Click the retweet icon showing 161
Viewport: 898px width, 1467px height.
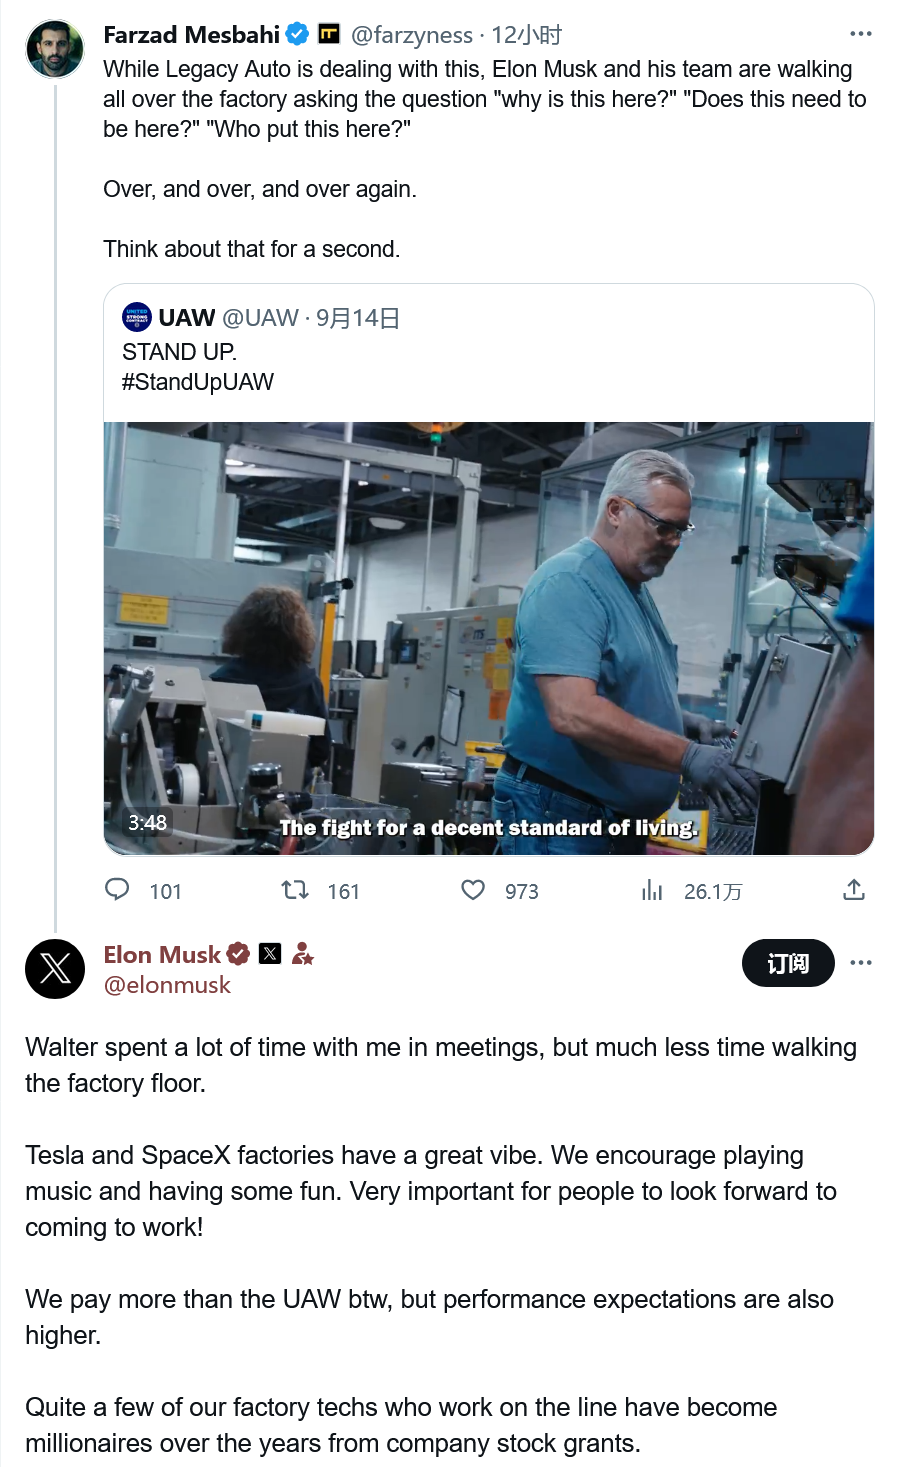click(x=295, y=889)
